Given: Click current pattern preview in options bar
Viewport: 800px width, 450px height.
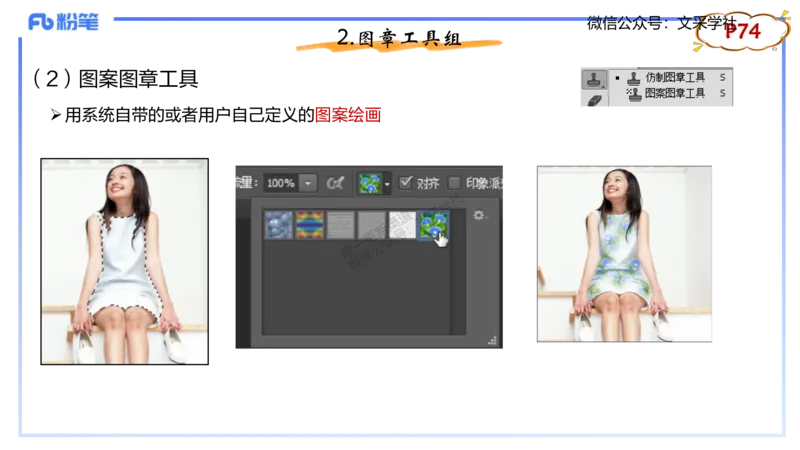Looking at the screenshot, I should tap(369, 183).
